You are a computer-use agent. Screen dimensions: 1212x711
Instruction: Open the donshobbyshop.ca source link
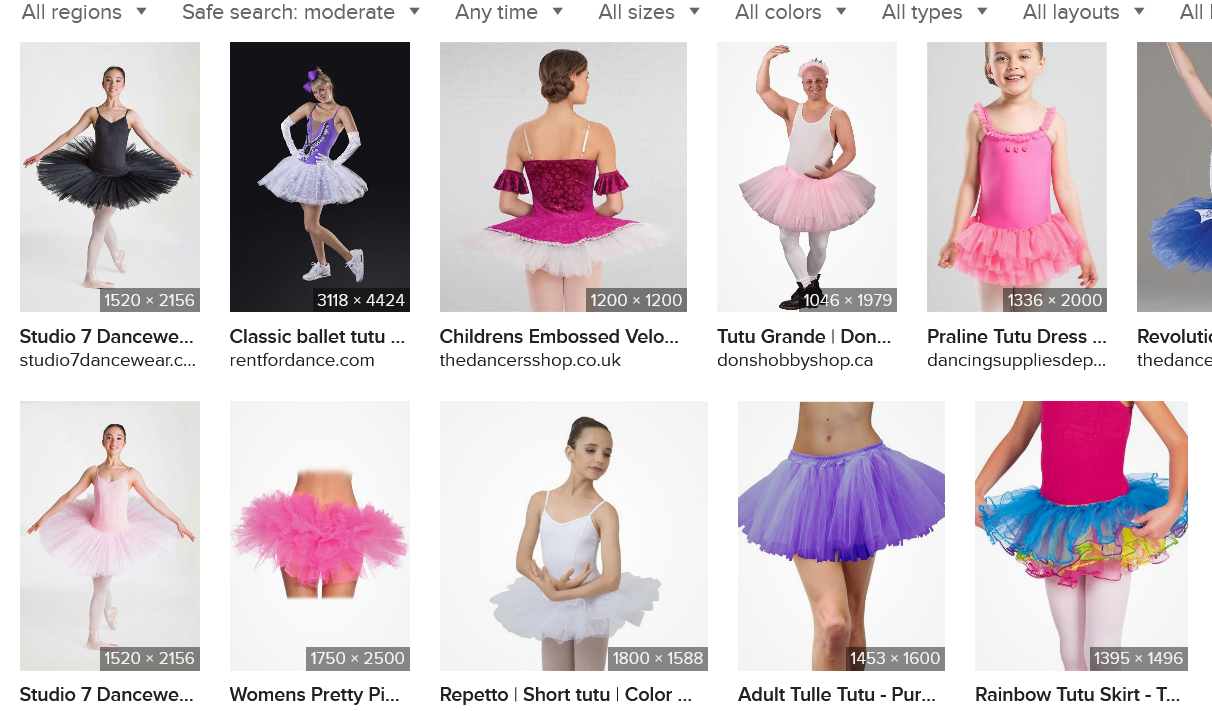pos(795,360)
